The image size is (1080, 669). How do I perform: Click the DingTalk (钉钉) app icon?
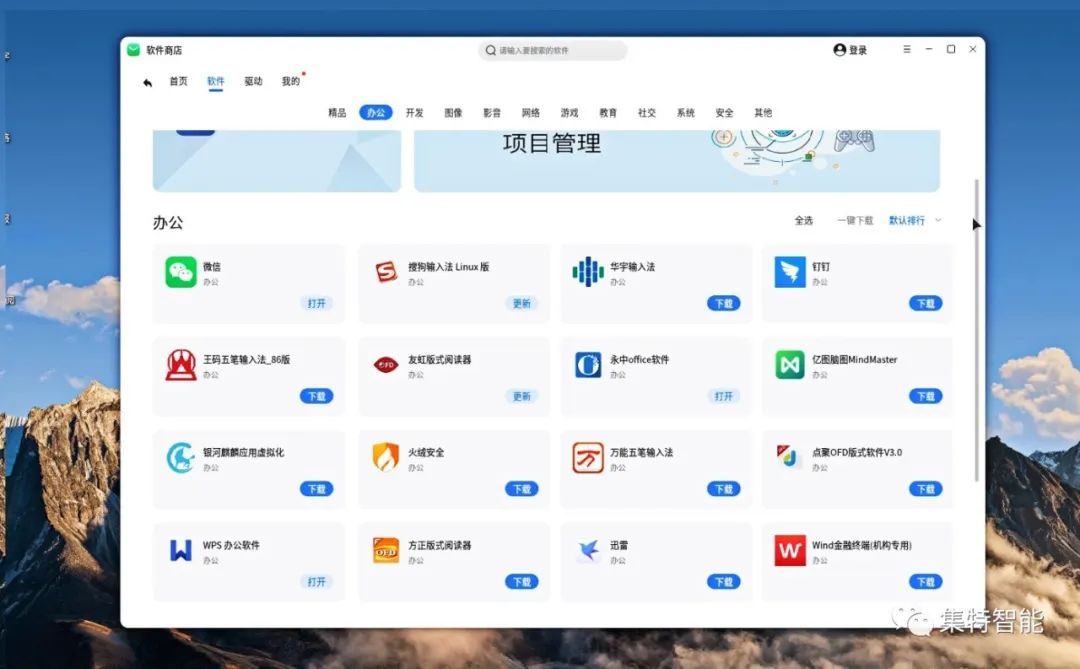[789, 272]
